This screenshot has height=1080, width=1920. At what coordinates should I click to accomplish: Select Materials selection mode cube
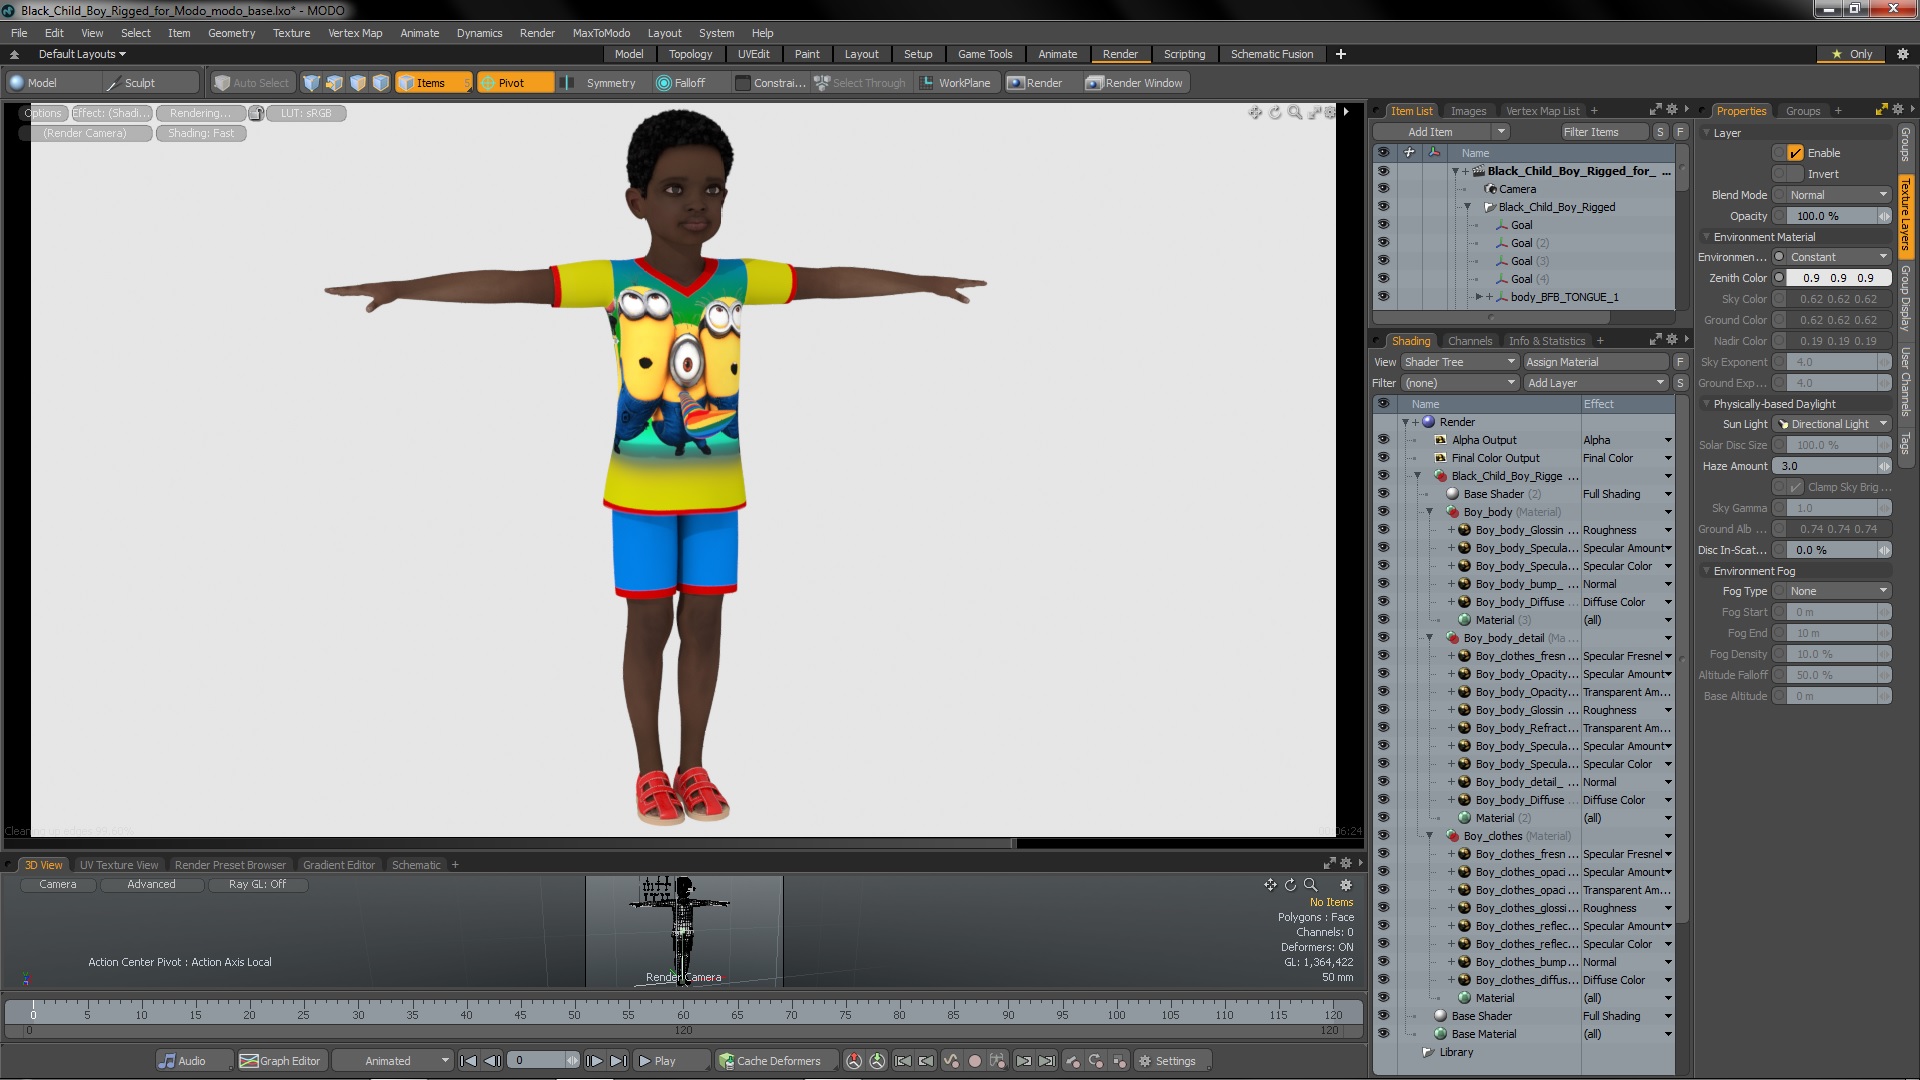coord(381,83)
